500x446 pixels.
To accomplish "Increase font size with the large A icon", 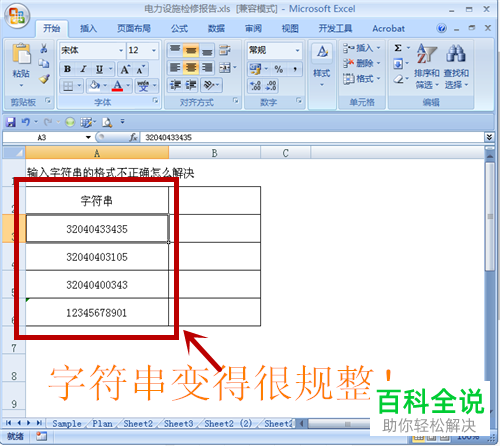I will click(125, 69).
